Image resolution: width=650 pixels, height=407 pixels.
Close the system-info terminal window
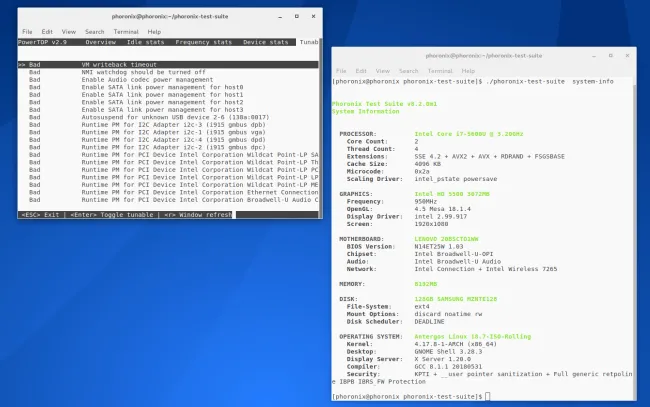[x=627, y=56]
